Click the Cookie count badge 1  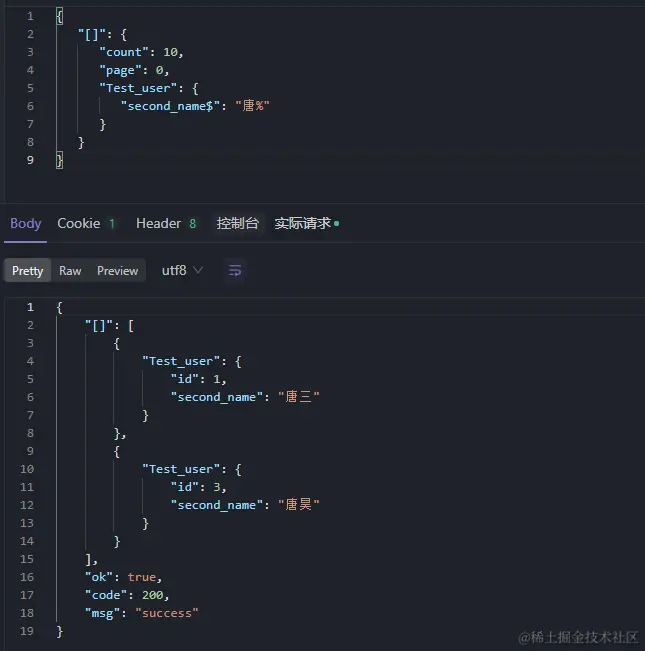coord(112,224)
